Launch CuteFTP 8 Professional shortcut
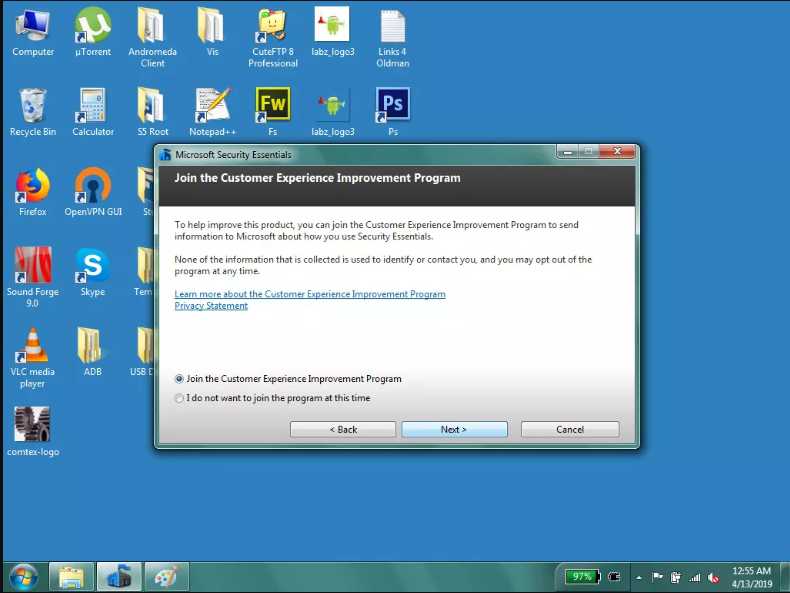The image size is (790, 593). tap(273, 38)
